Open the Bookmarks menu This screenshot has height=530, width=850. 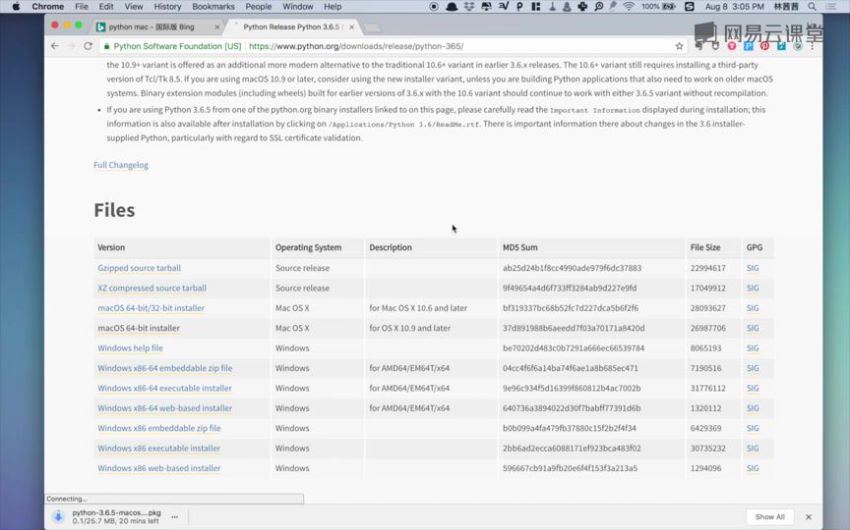pyautogui.click(x=213, y=7)
